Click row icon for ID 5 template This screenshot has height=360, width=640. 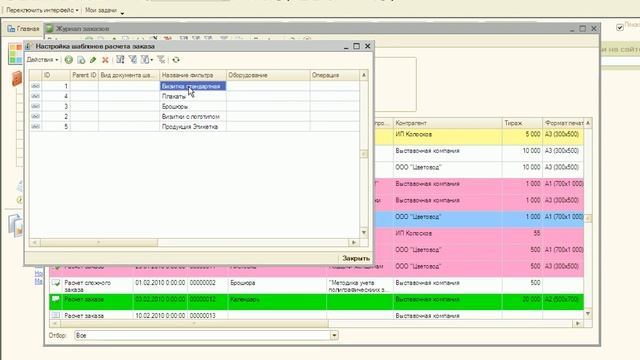[x=36, y=127]
